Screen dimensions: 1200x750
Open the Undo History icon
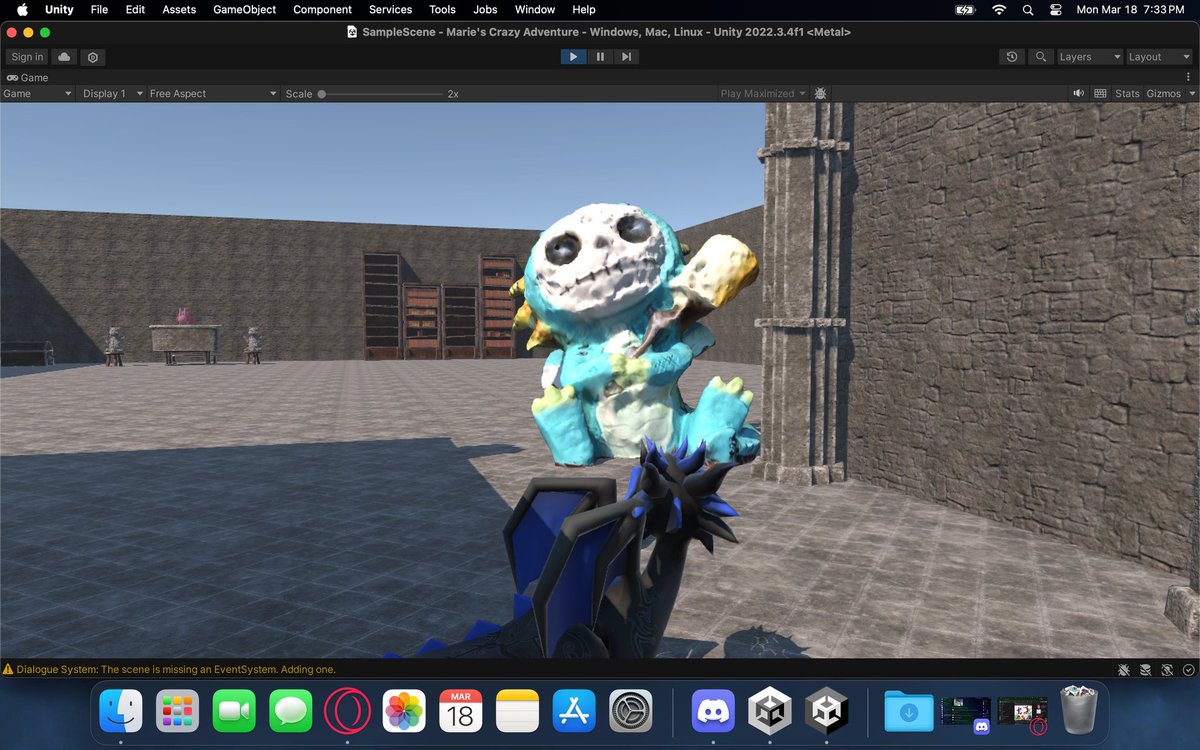tap(1012, 57)
